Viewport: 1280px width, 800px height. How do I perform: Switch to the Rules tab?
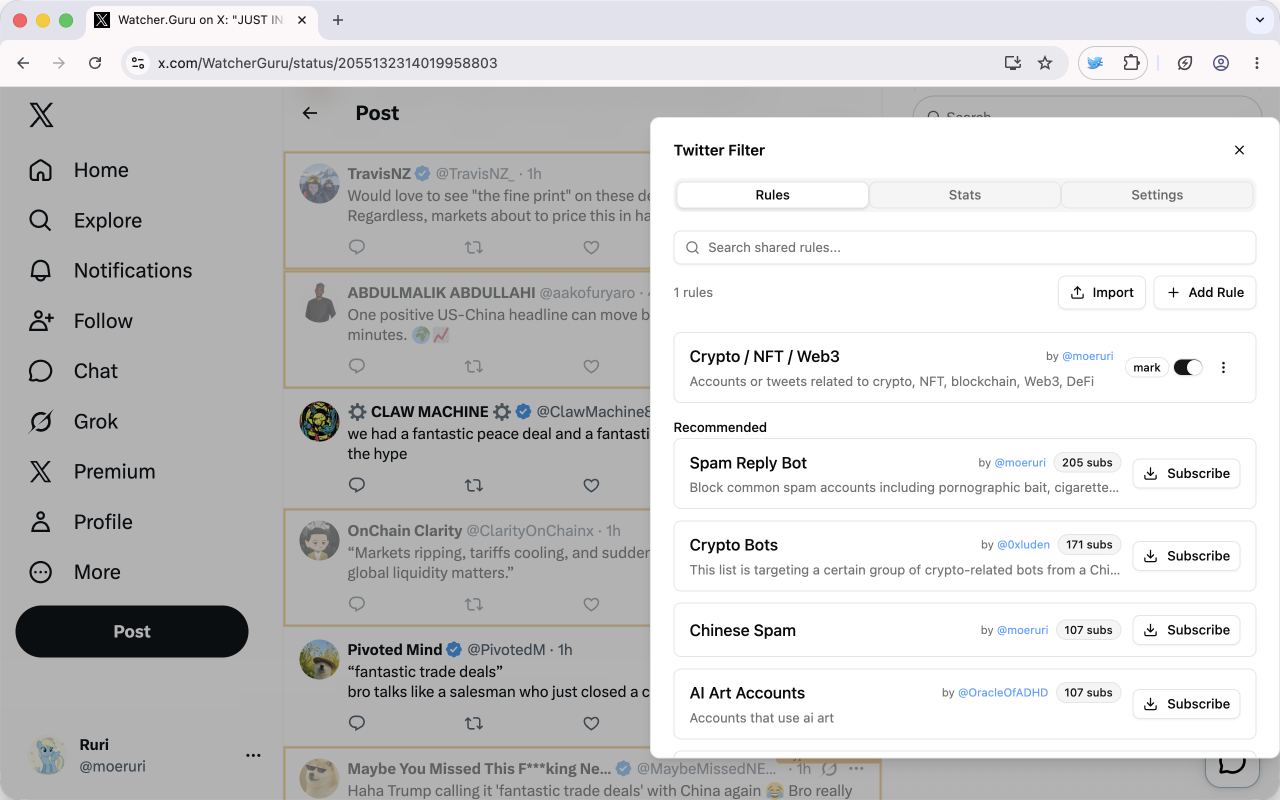click(772, 195)
